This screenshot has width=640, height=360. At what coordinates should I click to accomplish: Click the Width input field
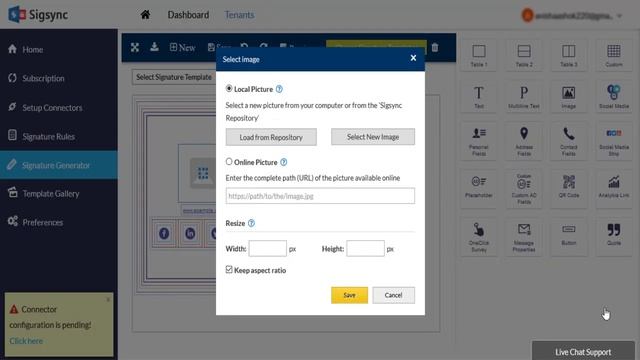point(268,249)
